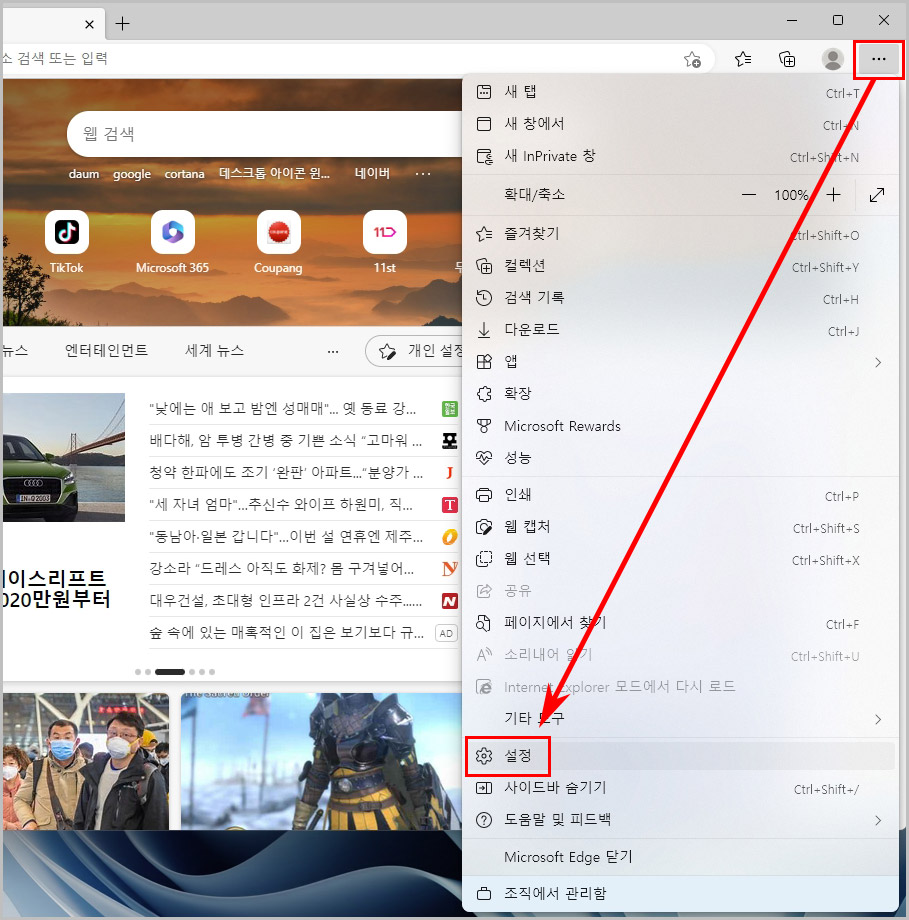The width and height of the screenshot is (909, 920).
Task: Open the Microsoft 365 shortcut icon
Action: 172,232
